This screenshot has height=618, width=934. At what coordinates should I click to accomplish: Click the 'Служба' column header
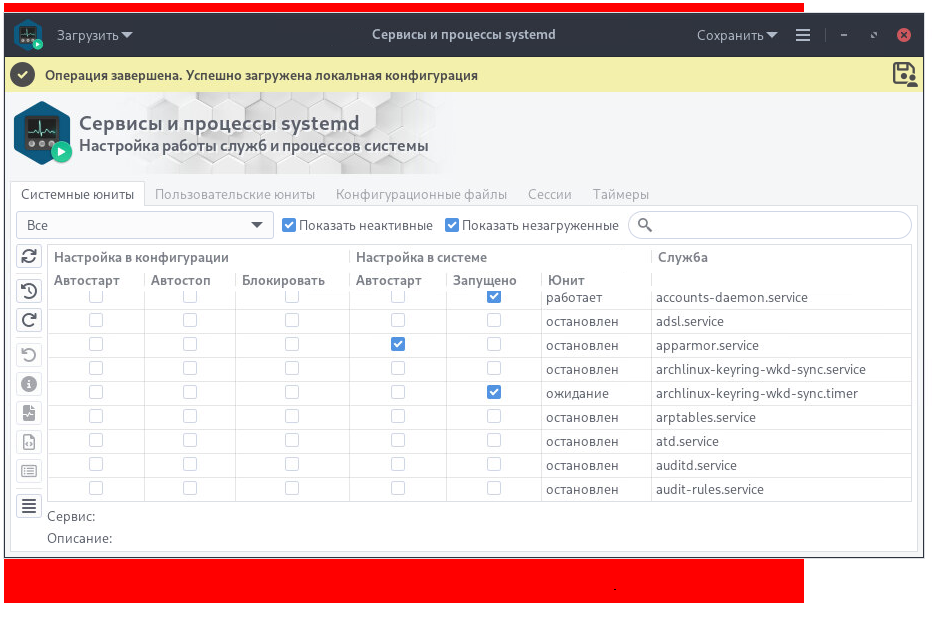[x=682, y=257]
